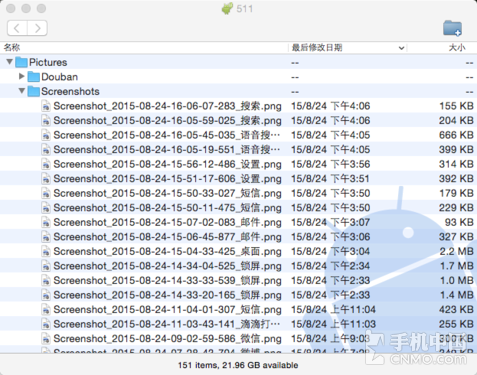Select file name Screenshot_2015-08-24-15-07-02-083_邮件.png
The width and height of the screenshot is (477, 375).
coord(167,222)
